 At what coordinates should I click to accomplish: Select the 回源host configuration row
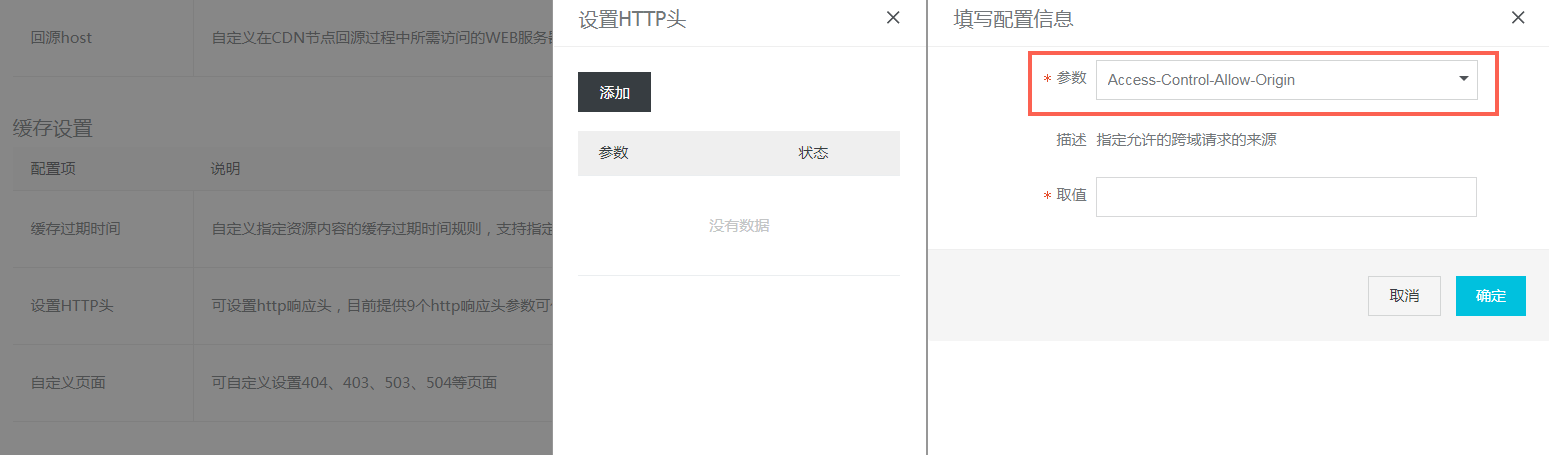(62, 38)
